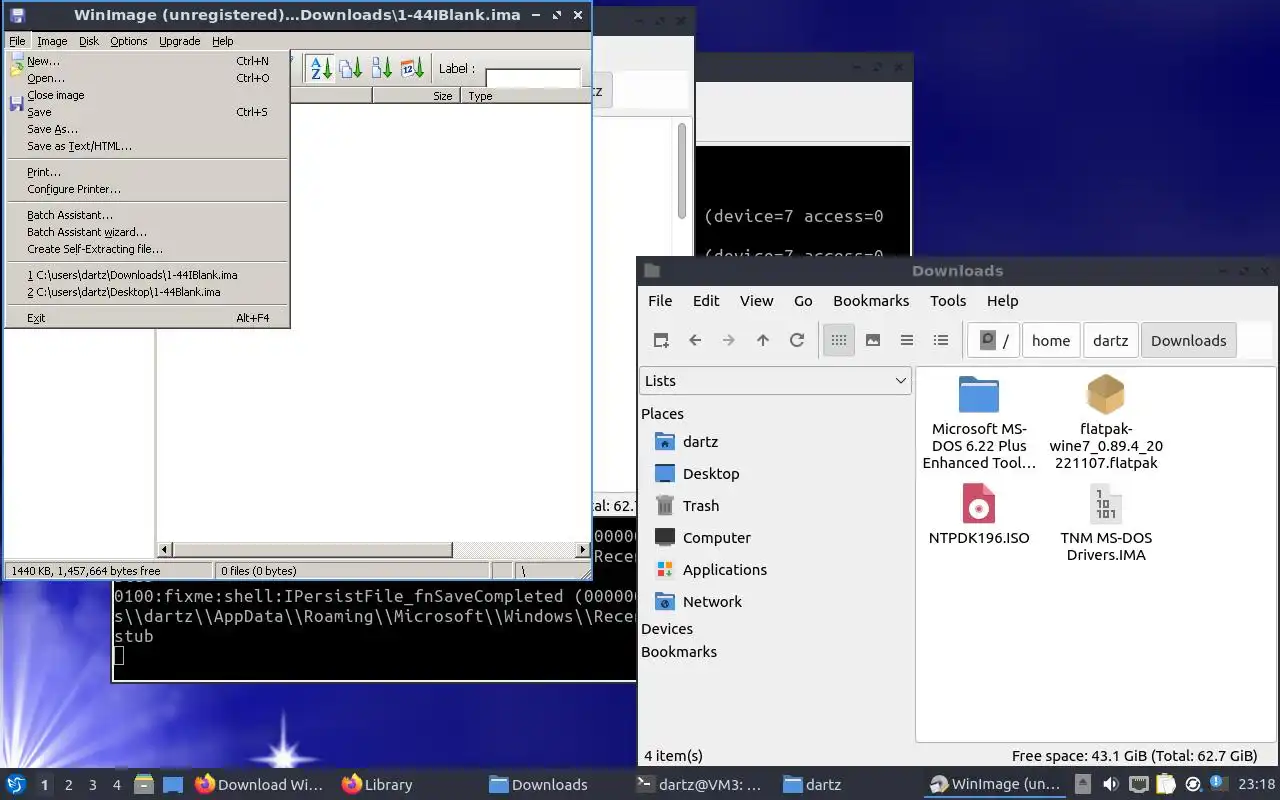
Task: Open the File menu in WinImage
Action: pyautogui.click(x=17, y=41)
